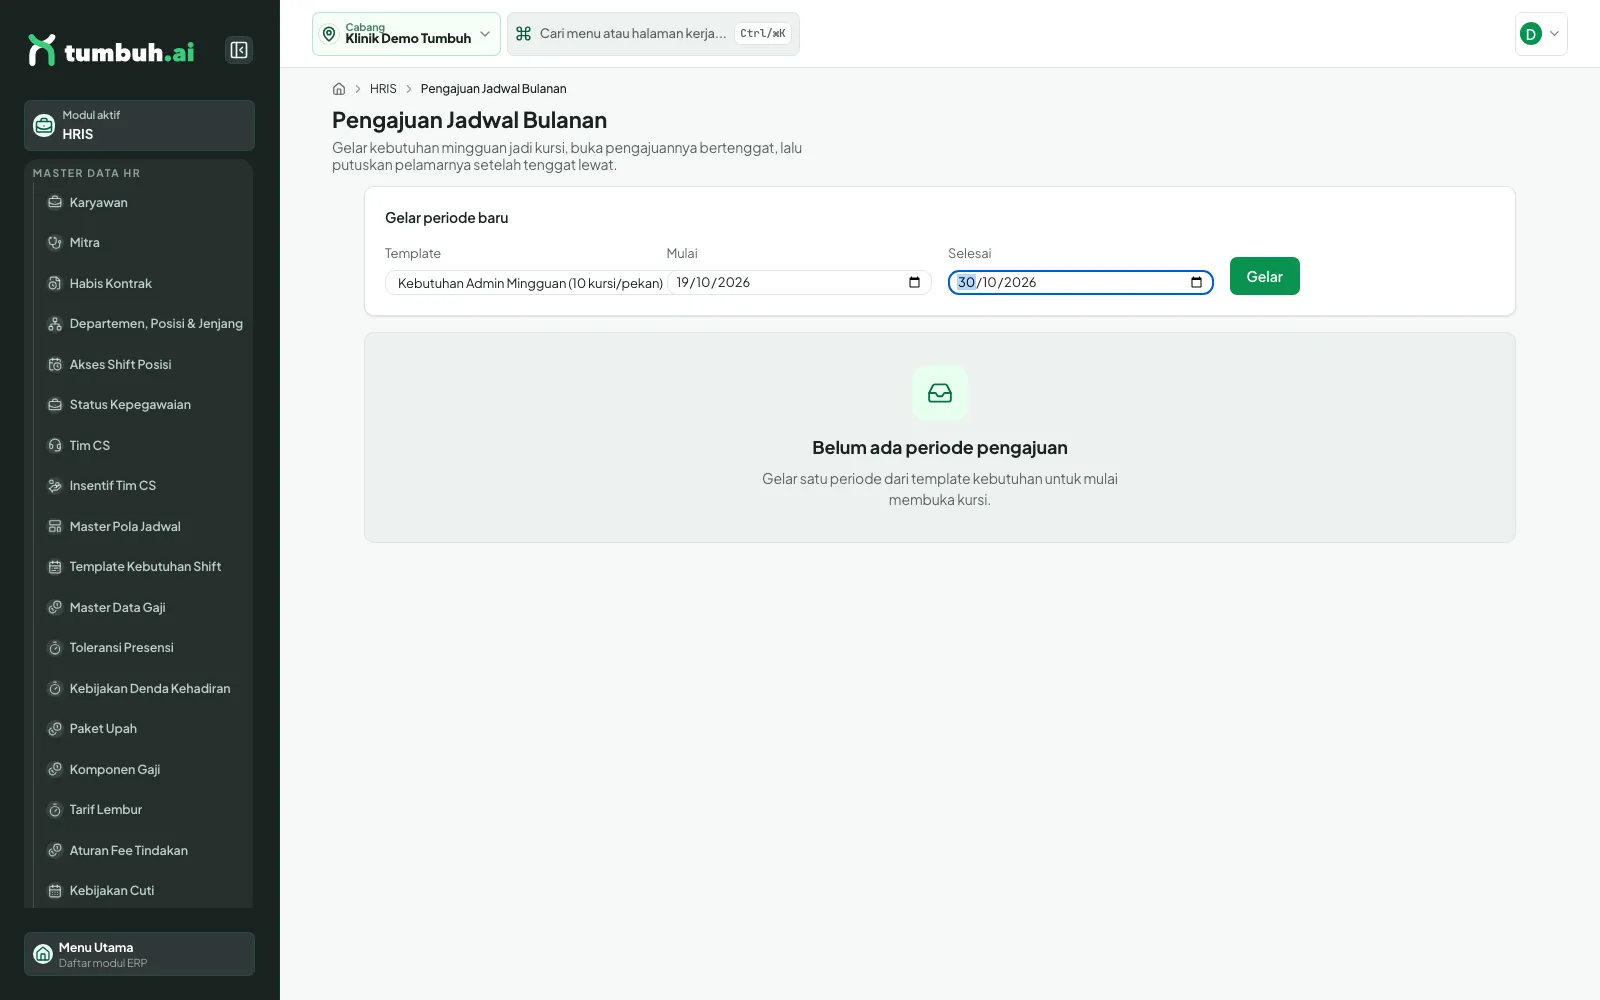Click the Selesai date input

tap(1081, 283)
